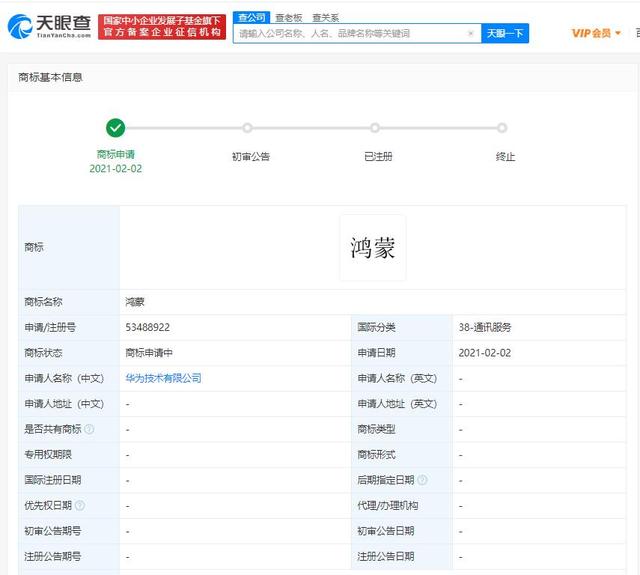This screenshot has height=575, width=640.
Task: Select the 终止 progress step marker
Action: tap(502, 128)
